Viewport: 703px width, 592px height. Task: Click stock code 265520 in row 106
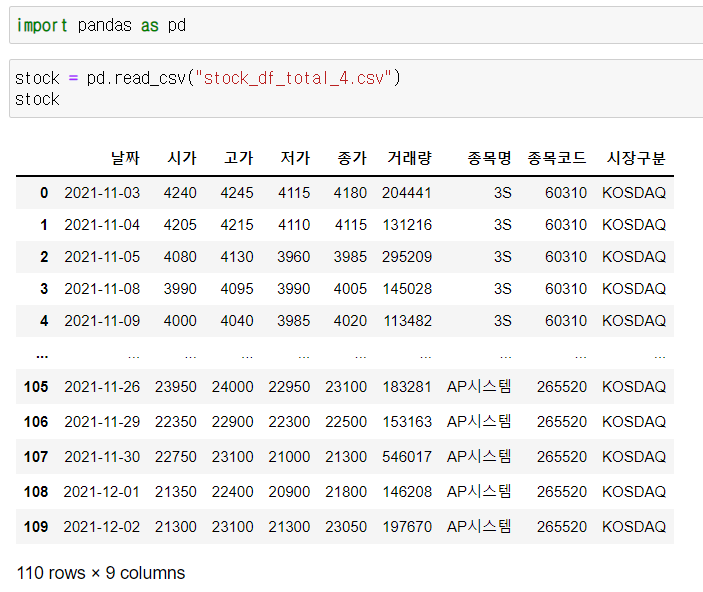(x=562, y=422)
